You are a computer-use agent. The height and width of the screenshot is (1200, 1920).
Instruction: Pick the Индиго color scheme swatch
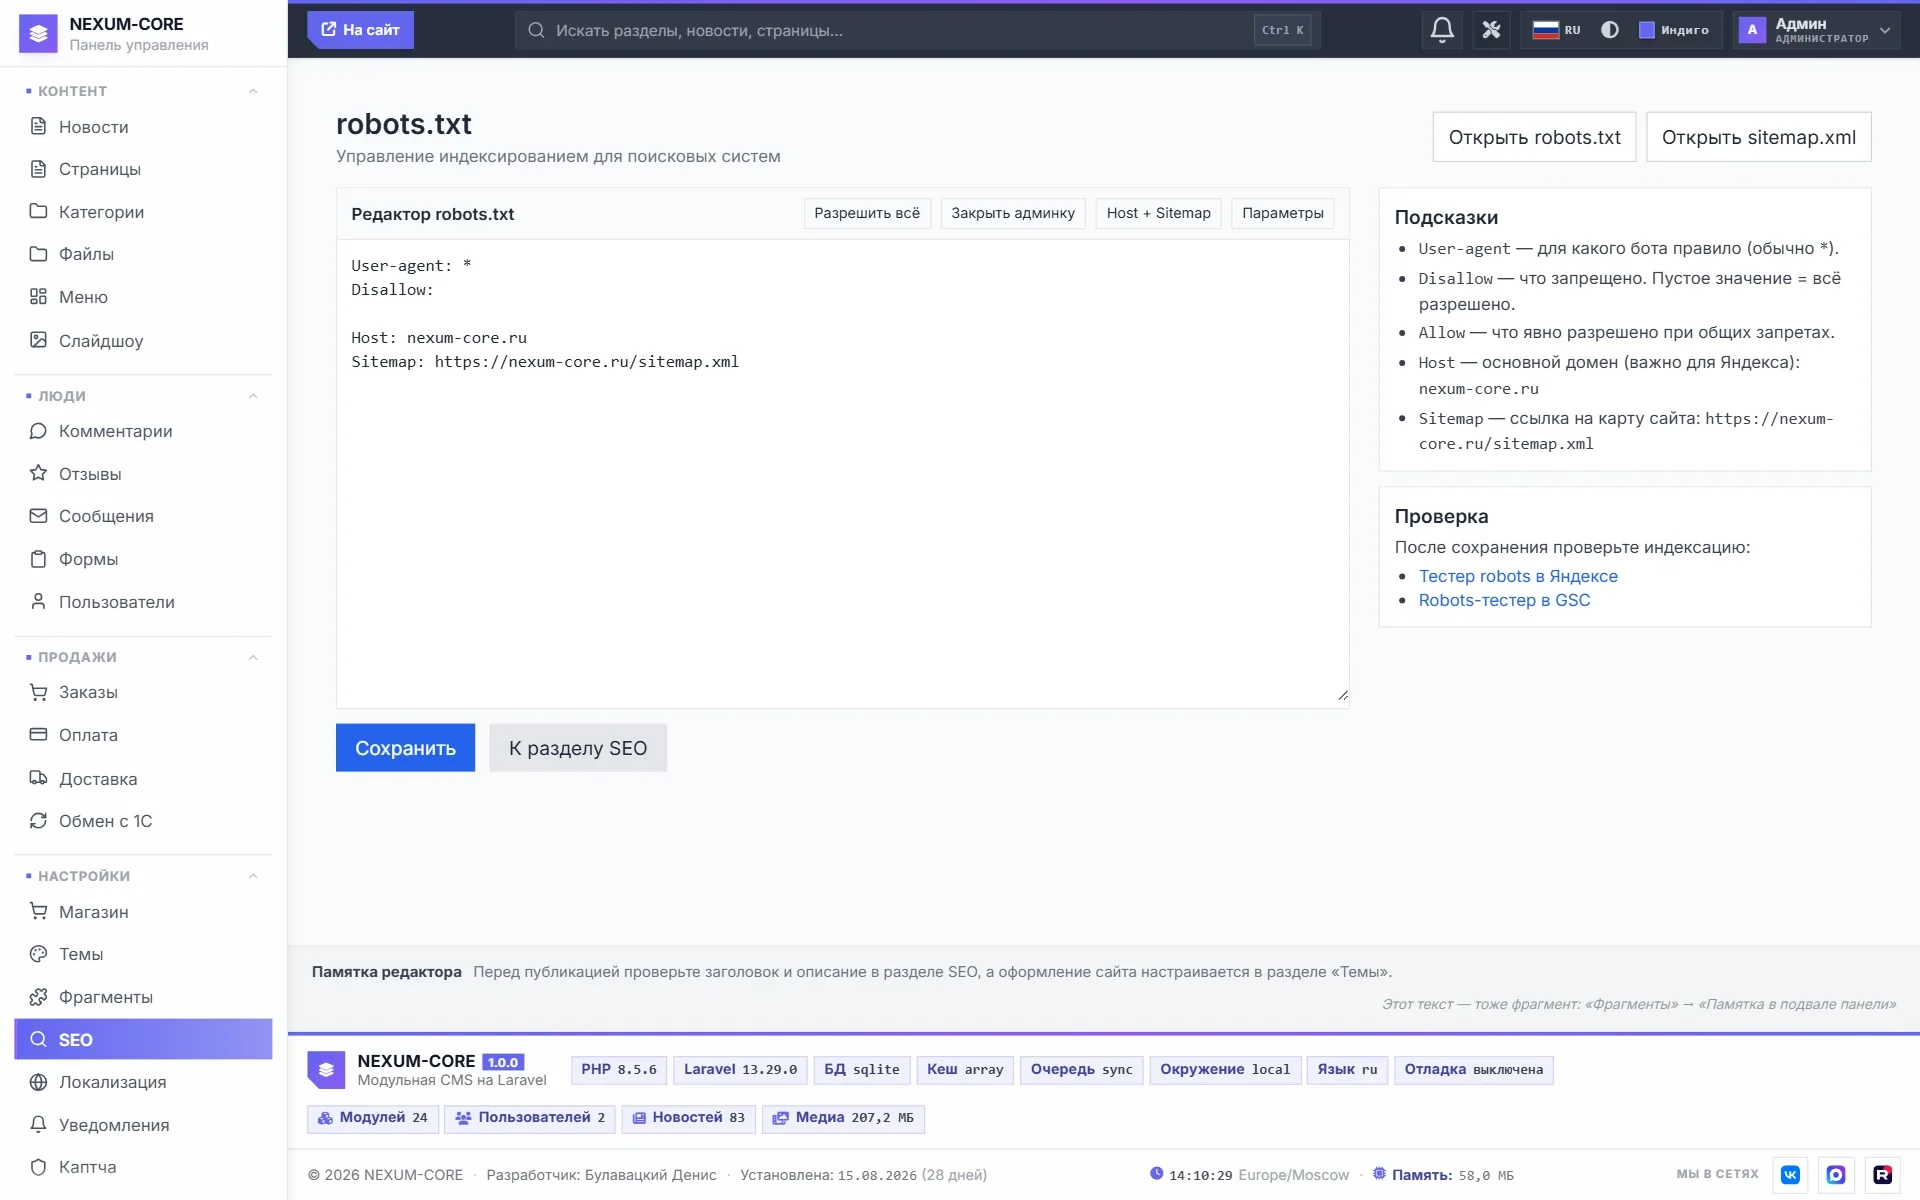(1673, 30)
